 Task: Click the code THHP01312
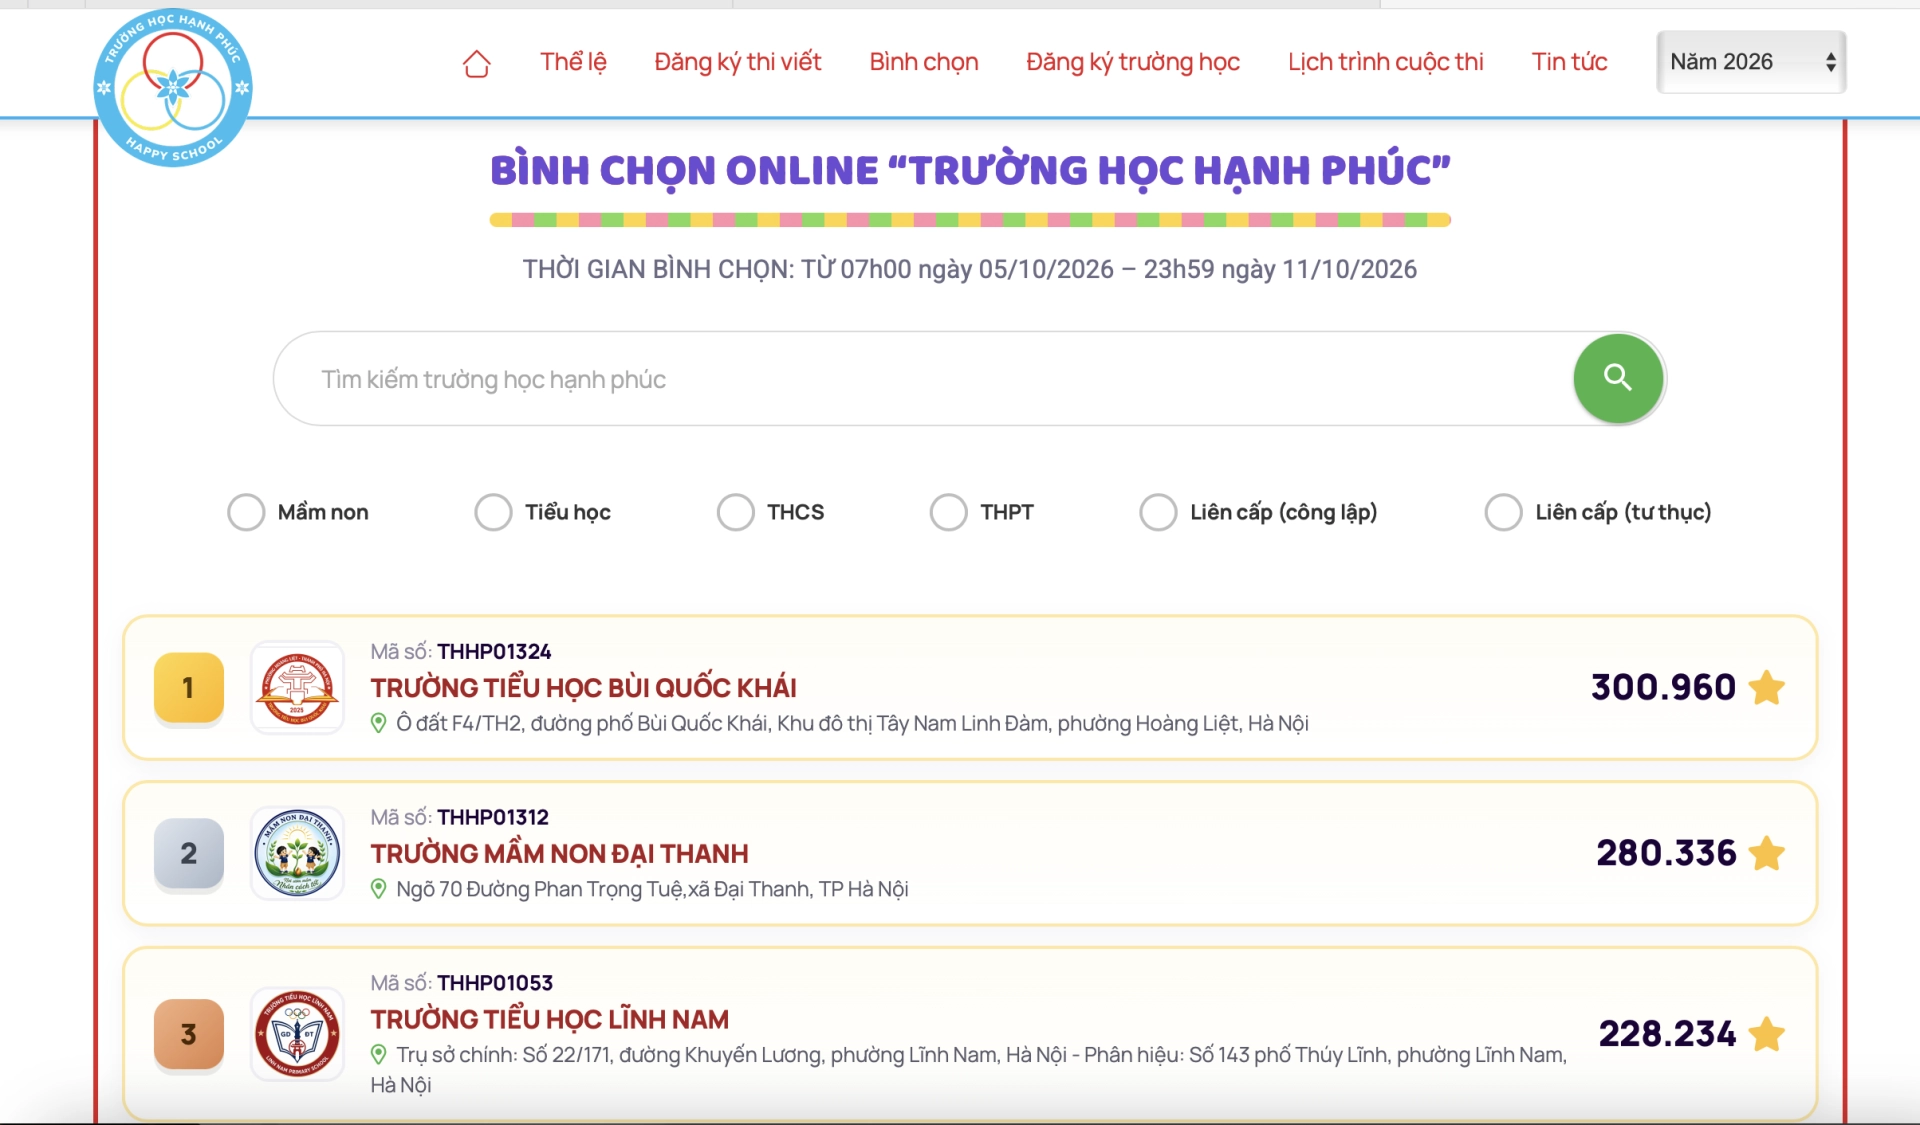pyautogui.click(x=493, y=818)
